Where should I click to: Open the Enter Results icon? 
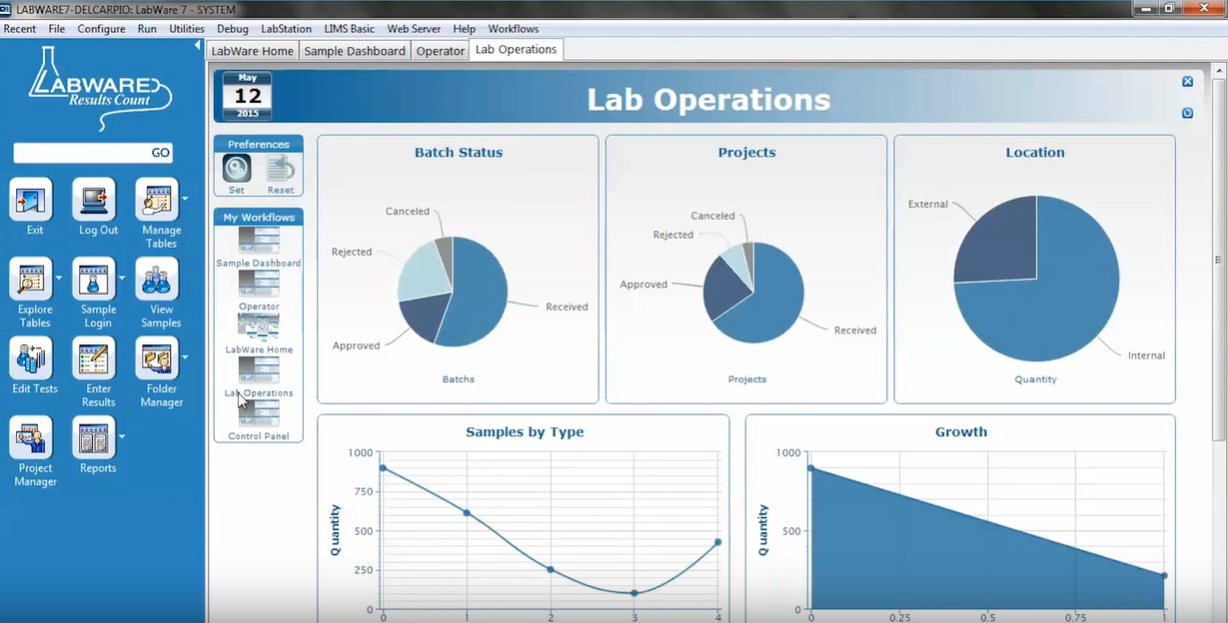pyautogui.click(x=94, y=358)
